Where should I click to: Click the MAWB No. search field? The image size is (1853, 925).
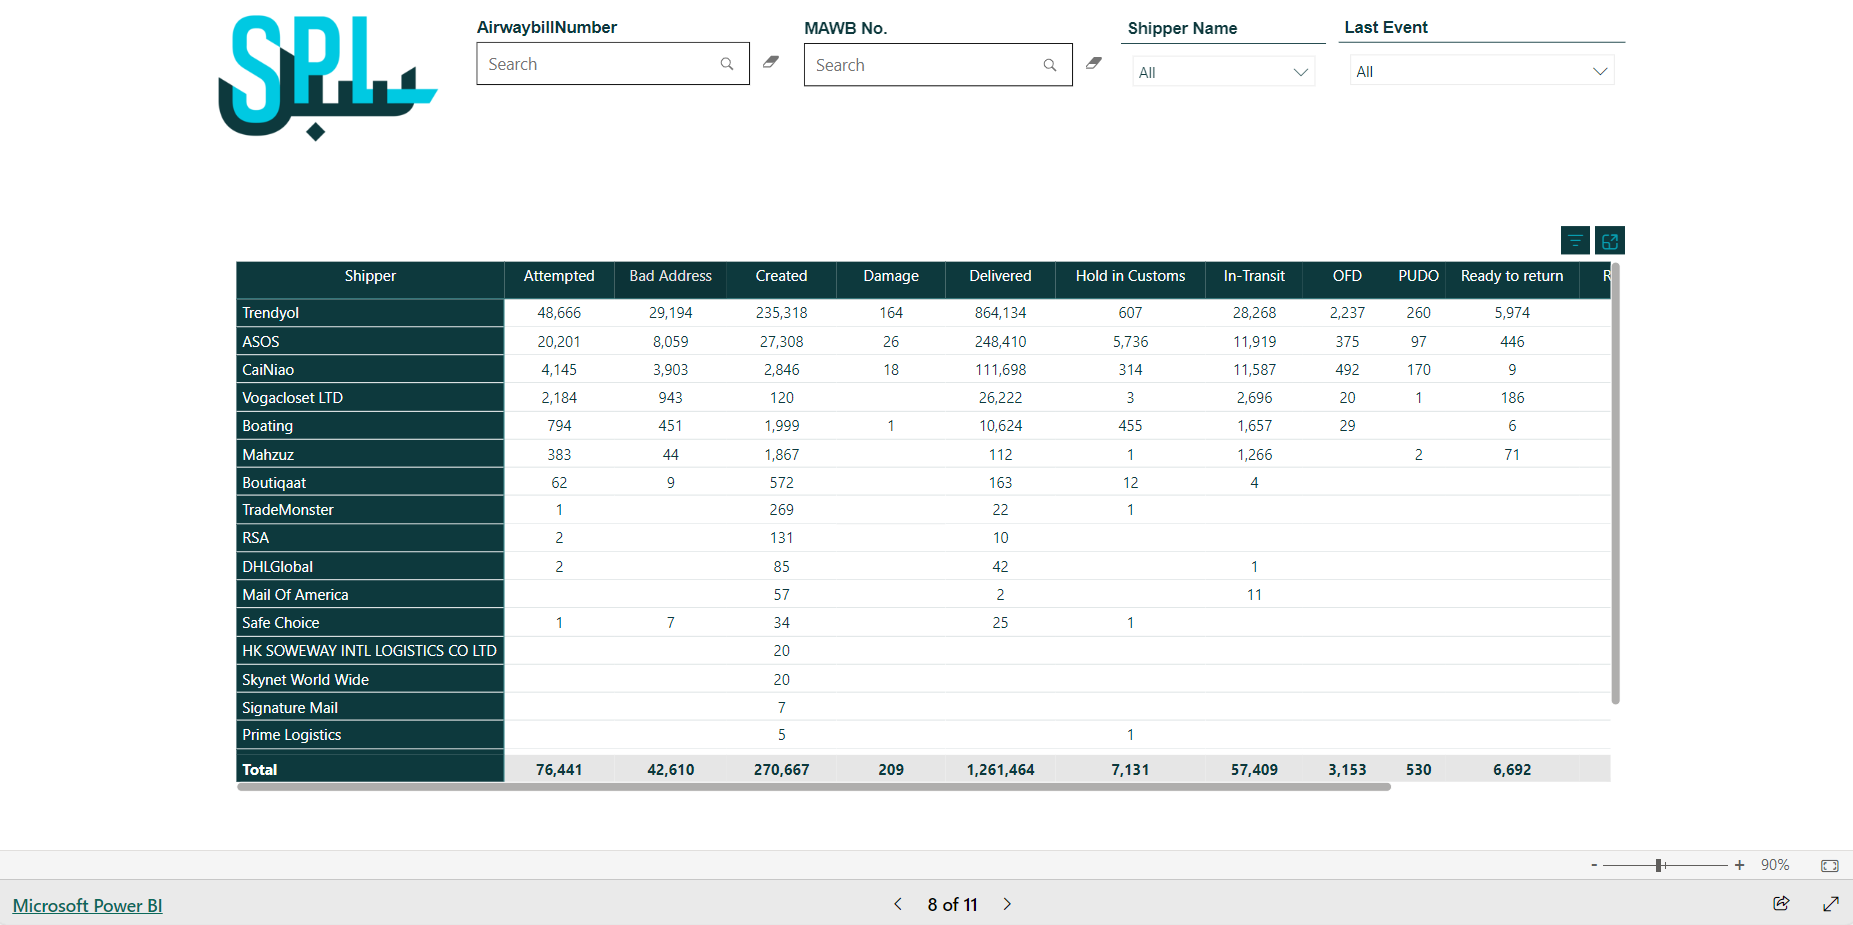[938, 65]
